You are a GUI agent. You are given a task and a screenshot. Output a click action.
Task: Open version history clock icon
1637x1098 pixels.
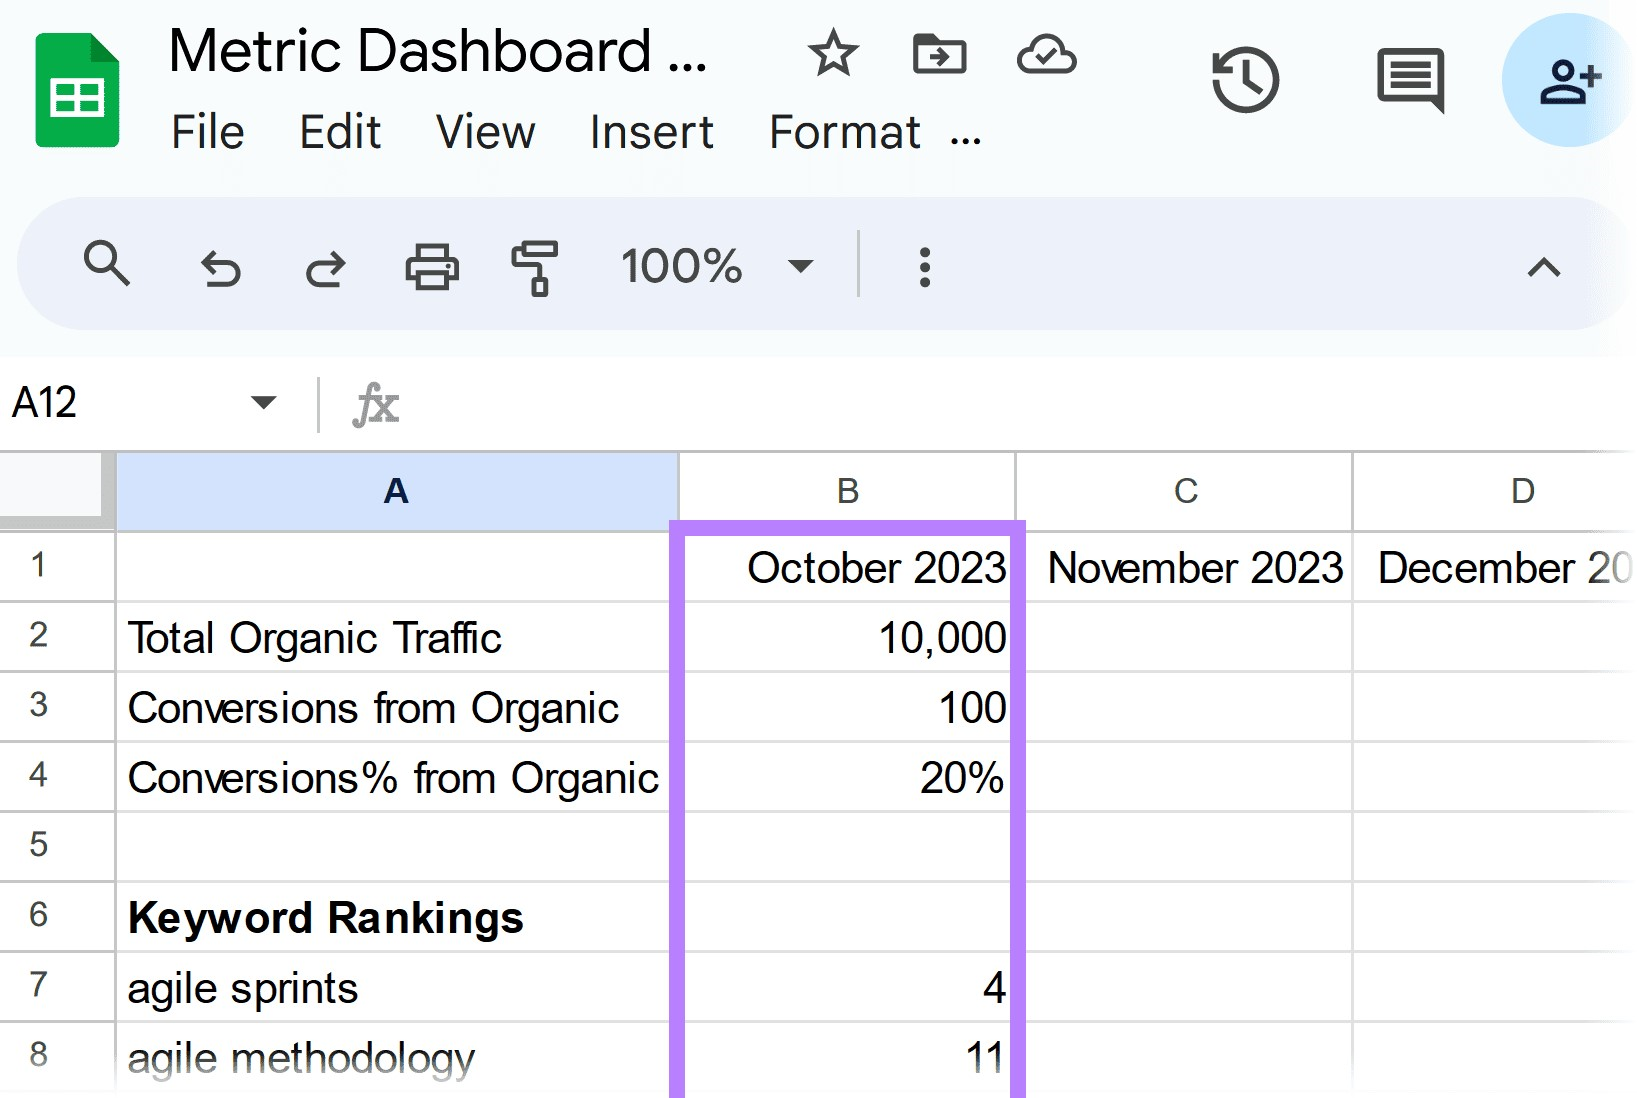(x=1245, y=79)
